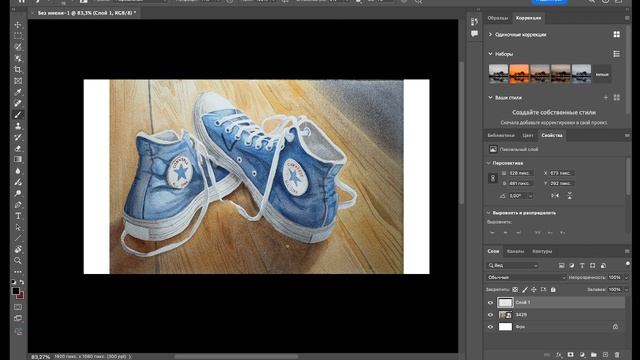The image size is (640, 360).
Task: Toggle lock position icon
Action: tap(534, 289)
